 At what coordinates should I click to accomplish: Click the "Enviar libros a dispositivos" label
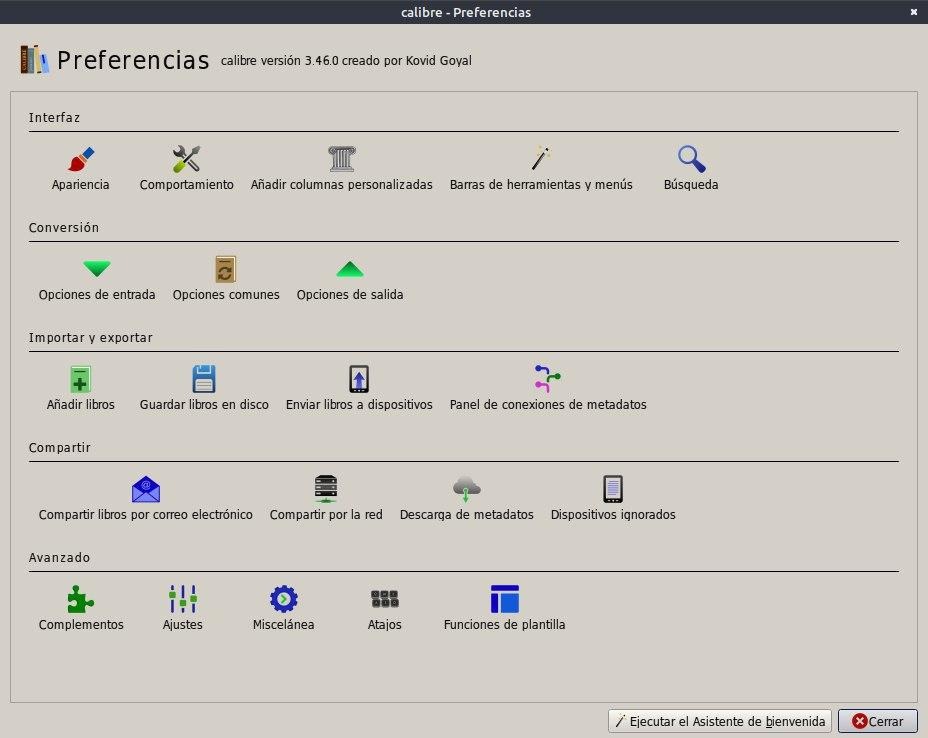click(359, 405)
